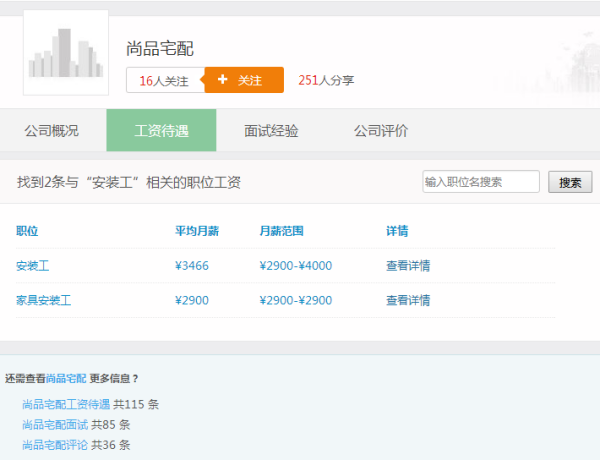
Task: Open 尚品宅配评论 link
Action: click(x=55, y=445)
